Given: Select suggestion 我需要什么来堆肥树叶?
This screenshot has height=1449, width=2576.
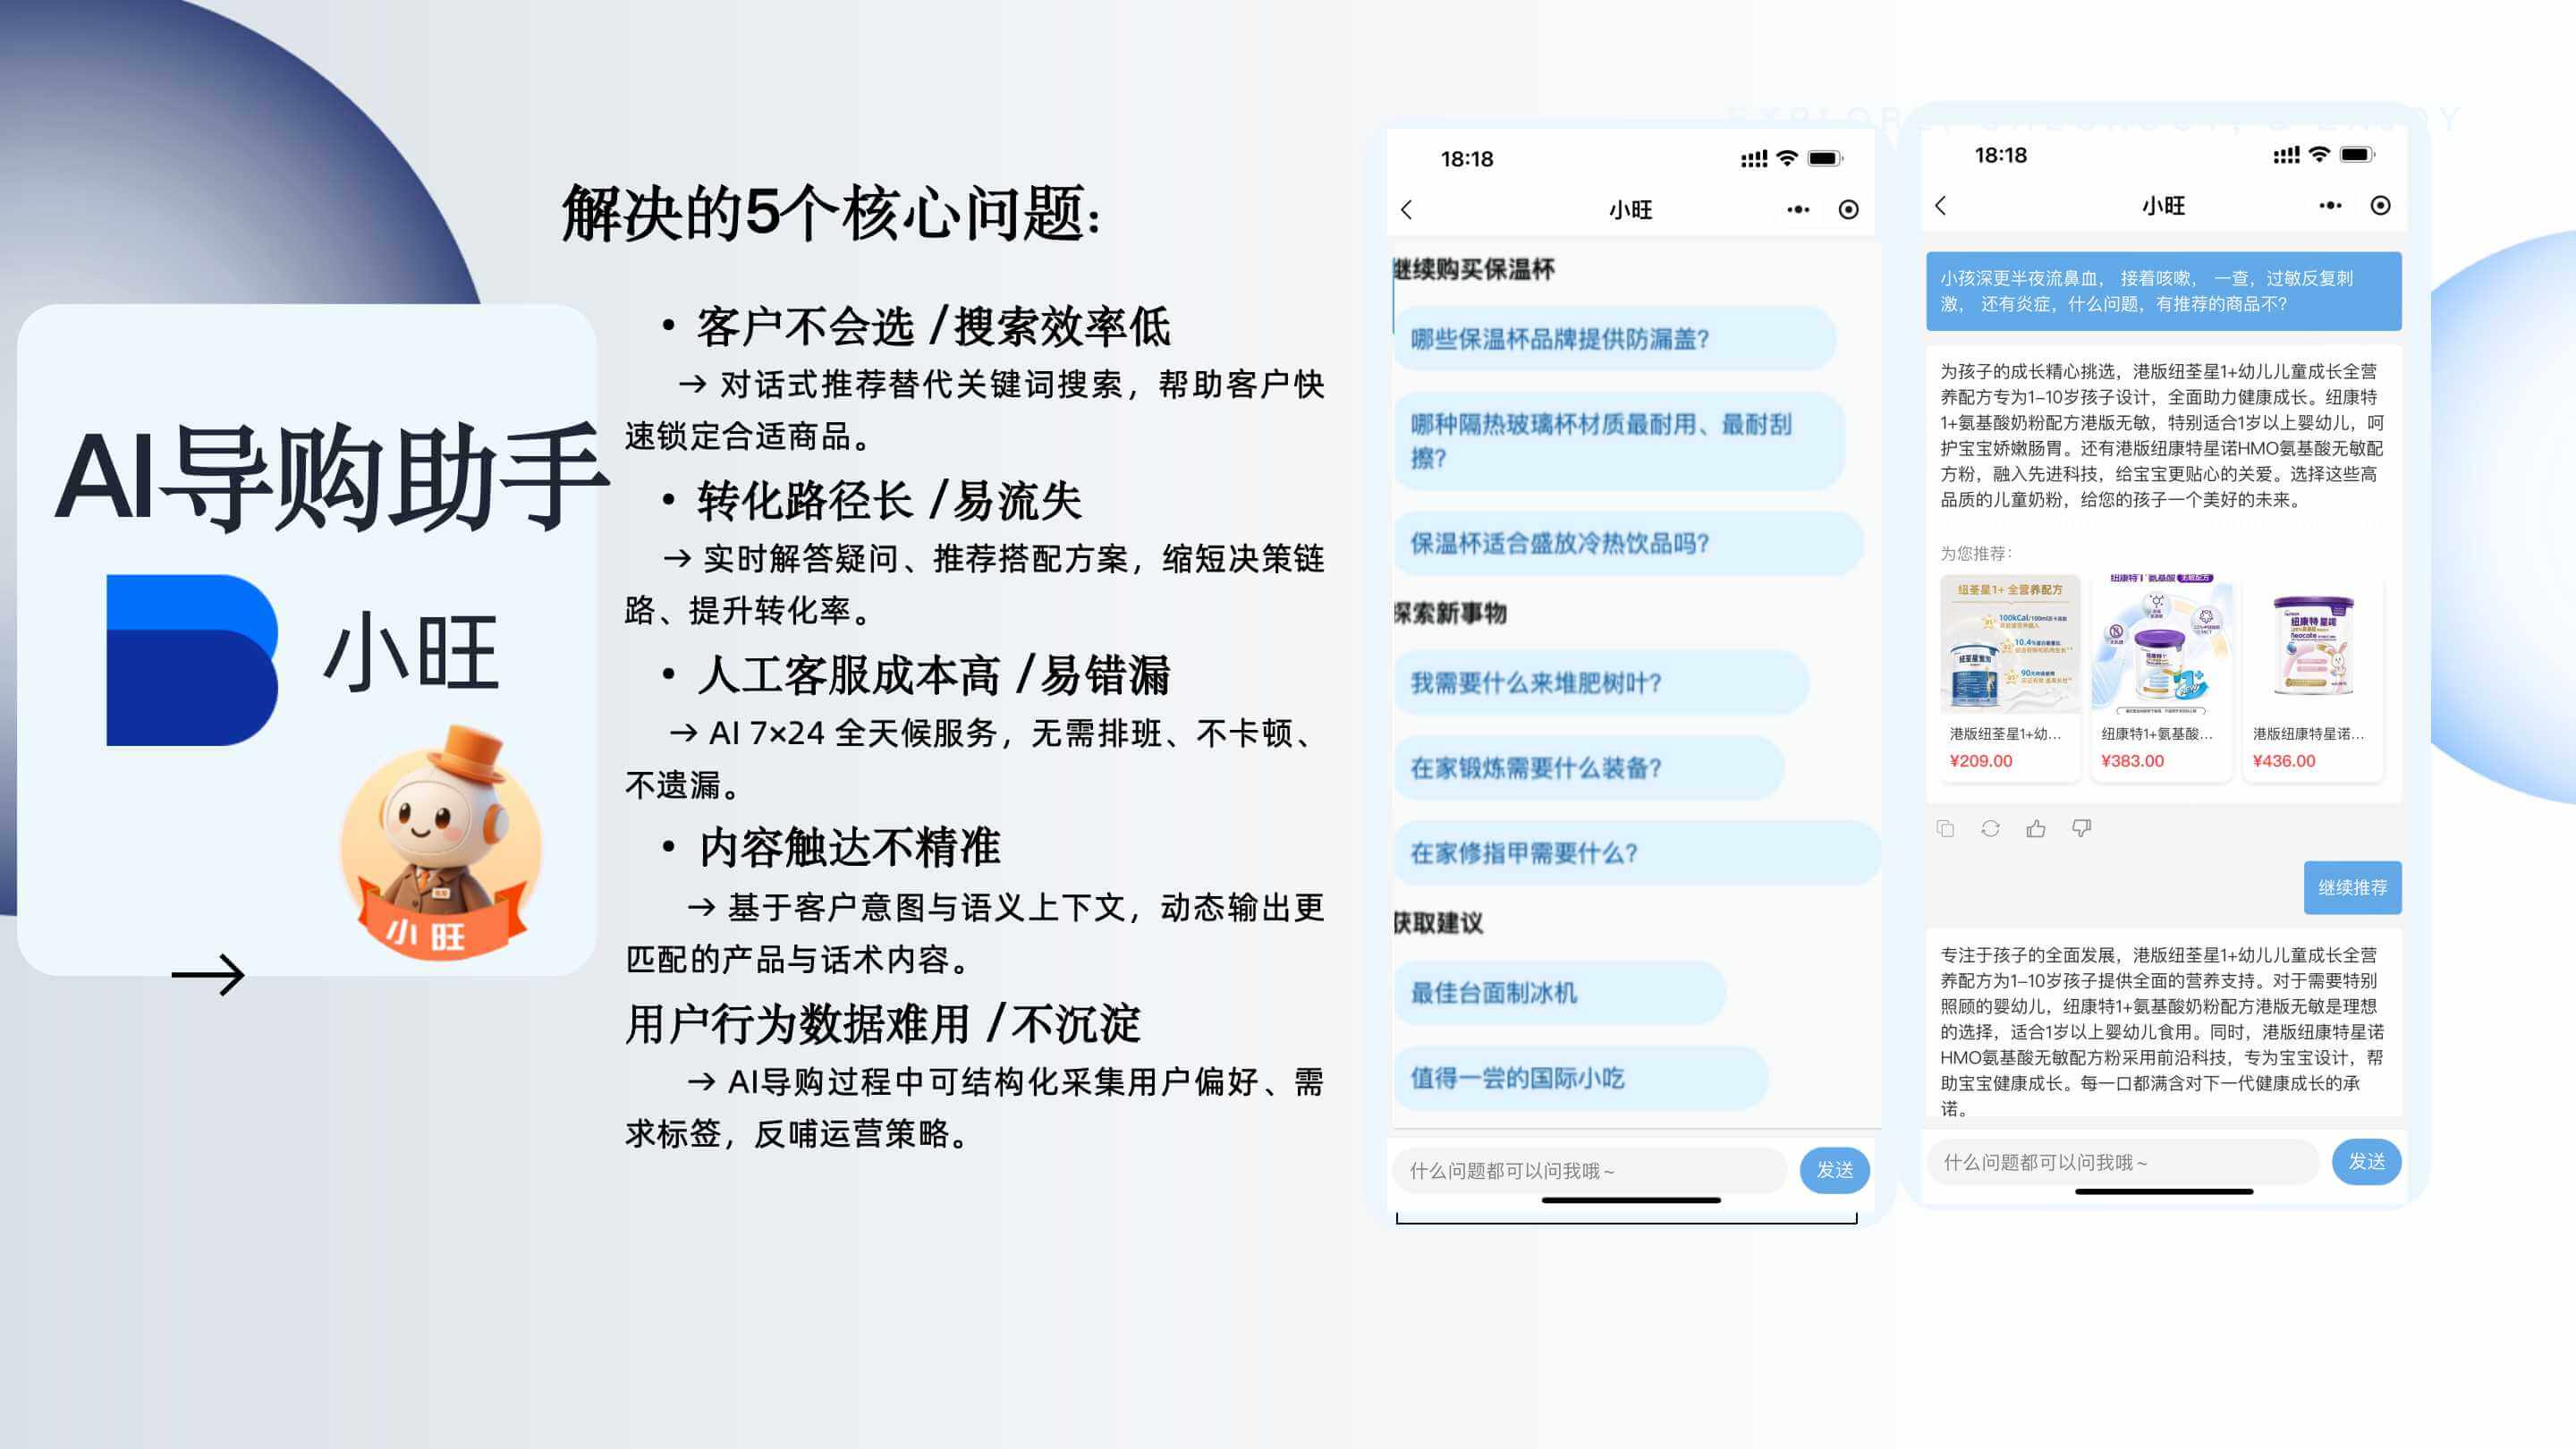Looking at the screenshot, I should pos(1601,683).
